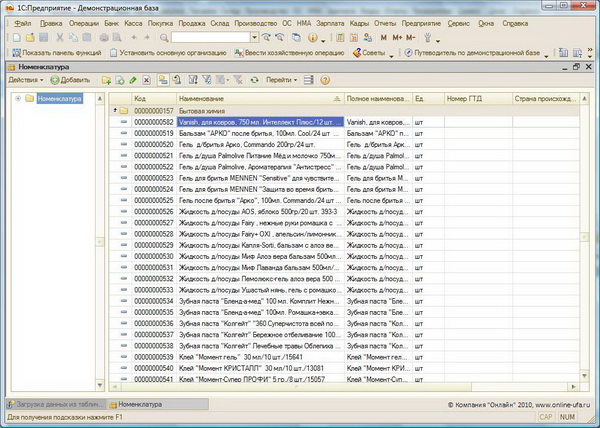The height and width of the screenshot is (428, 600).
Task: Click the Find next icon
Action: coord(266,37)
